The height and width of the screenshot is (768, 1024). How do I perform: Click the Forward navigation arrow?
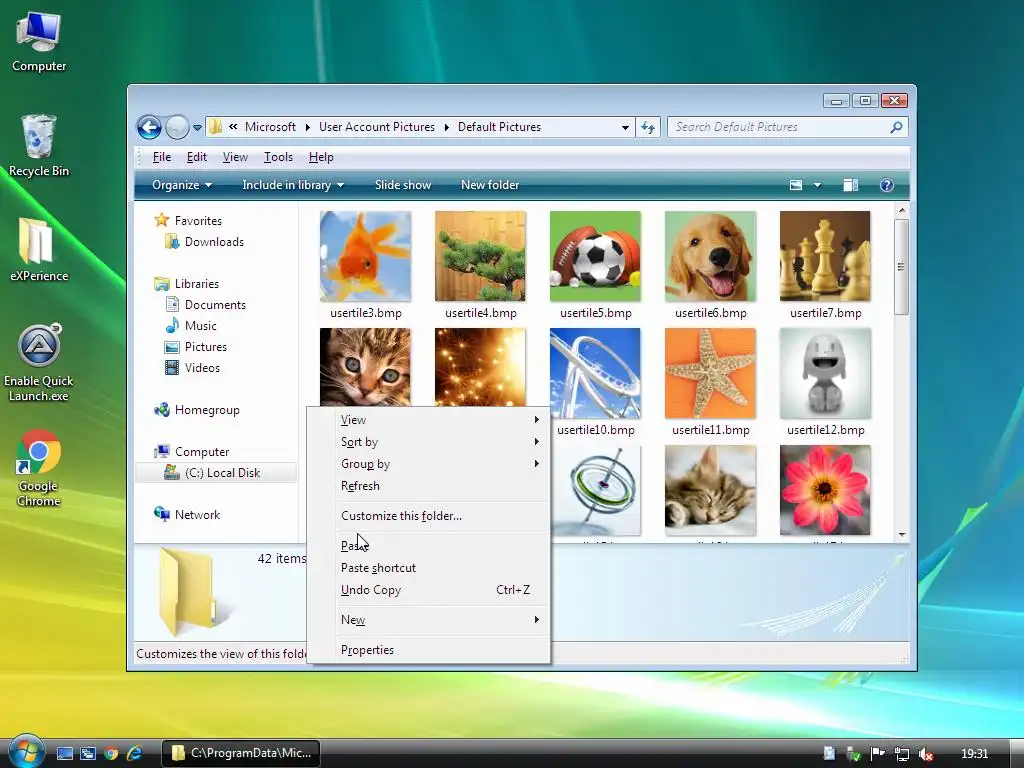pyautogui.click(x=176, y=127)
